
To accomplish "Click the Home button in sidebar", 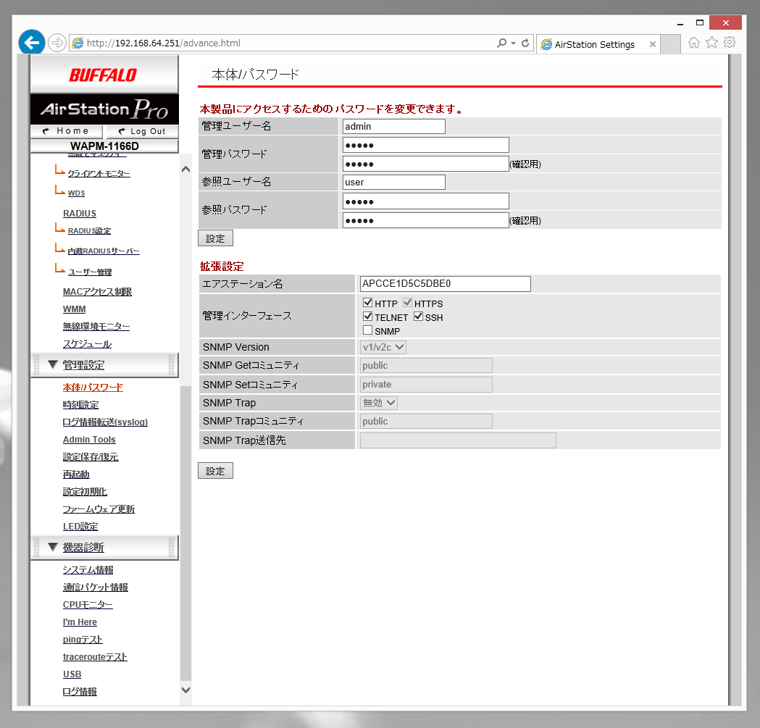I will pos(66,131).
